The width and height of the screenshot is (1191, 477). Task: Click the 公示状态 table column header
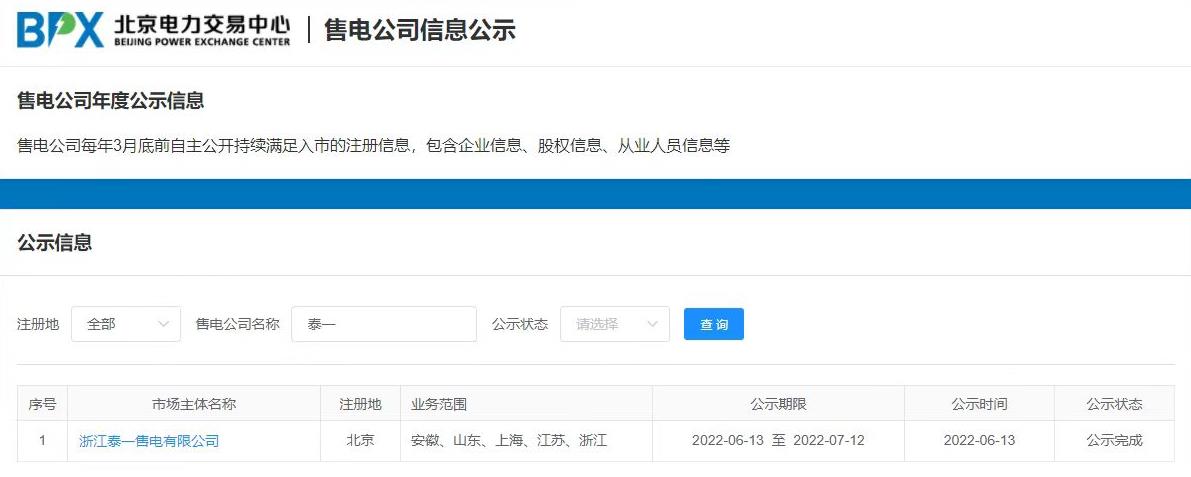pos(1114,404)
